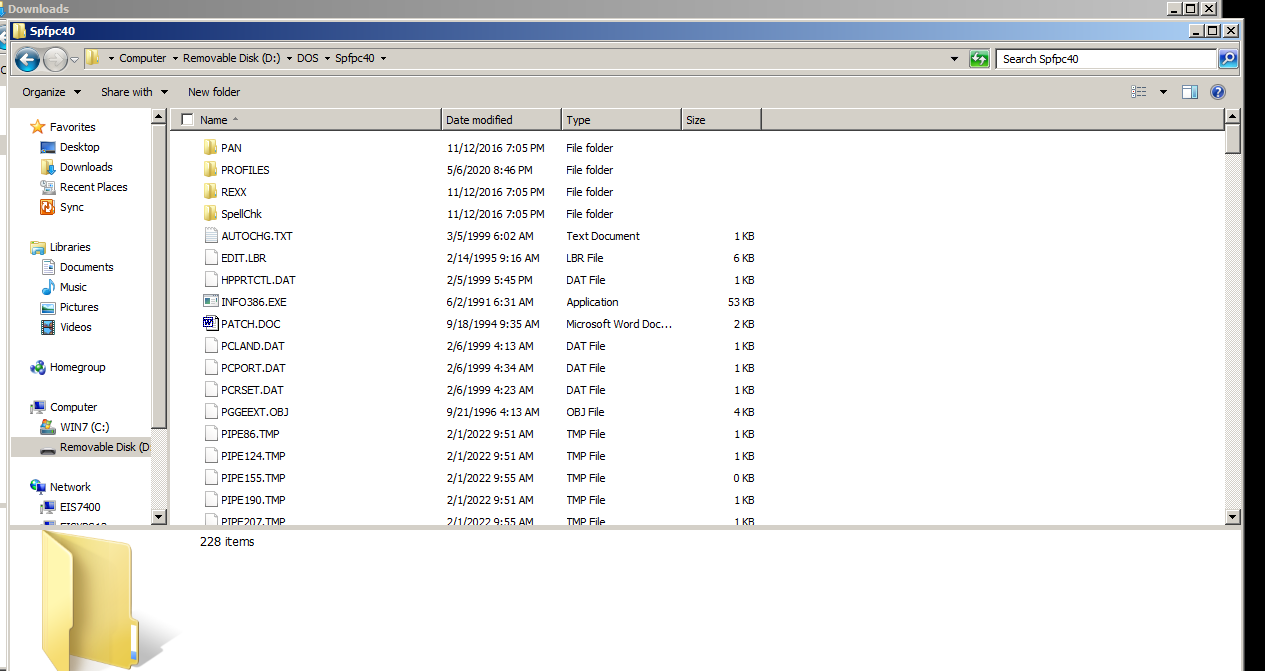Sort by the Type column header
1265x671 pixels.
point(621,120)
